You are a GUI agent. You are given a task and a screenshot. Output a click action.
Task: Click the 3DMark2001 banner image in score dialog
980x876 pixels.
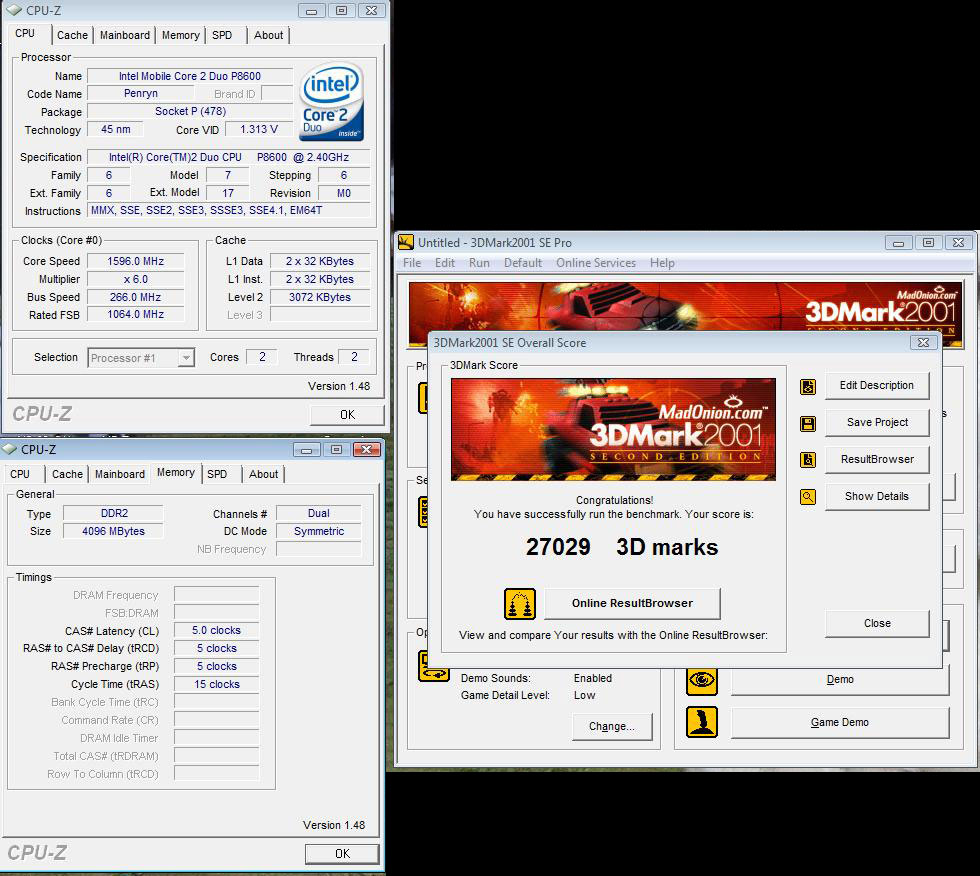[x=612, y=429]
